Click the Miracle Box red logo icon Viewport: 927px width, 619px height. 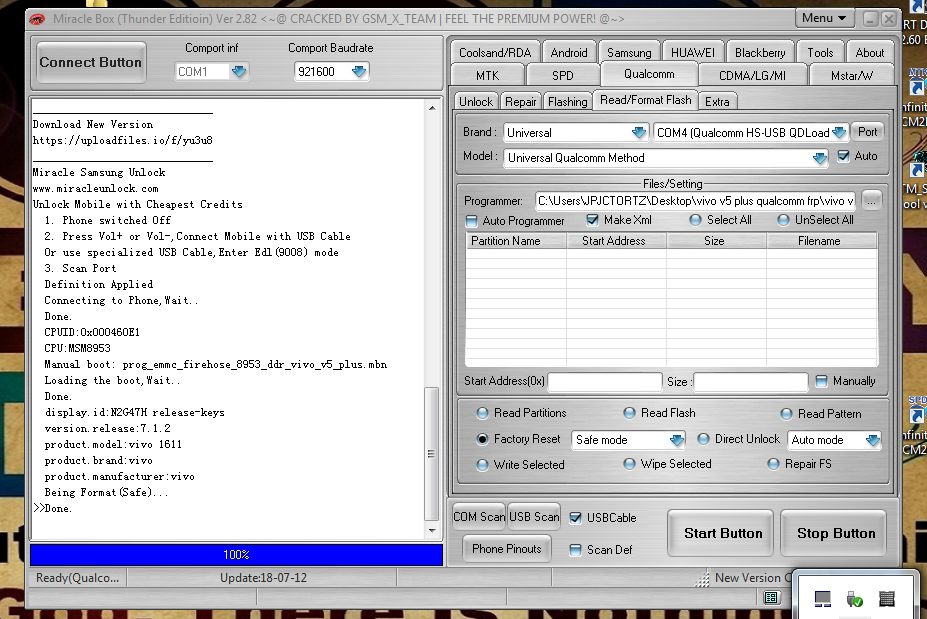click(x=37, y=19)
